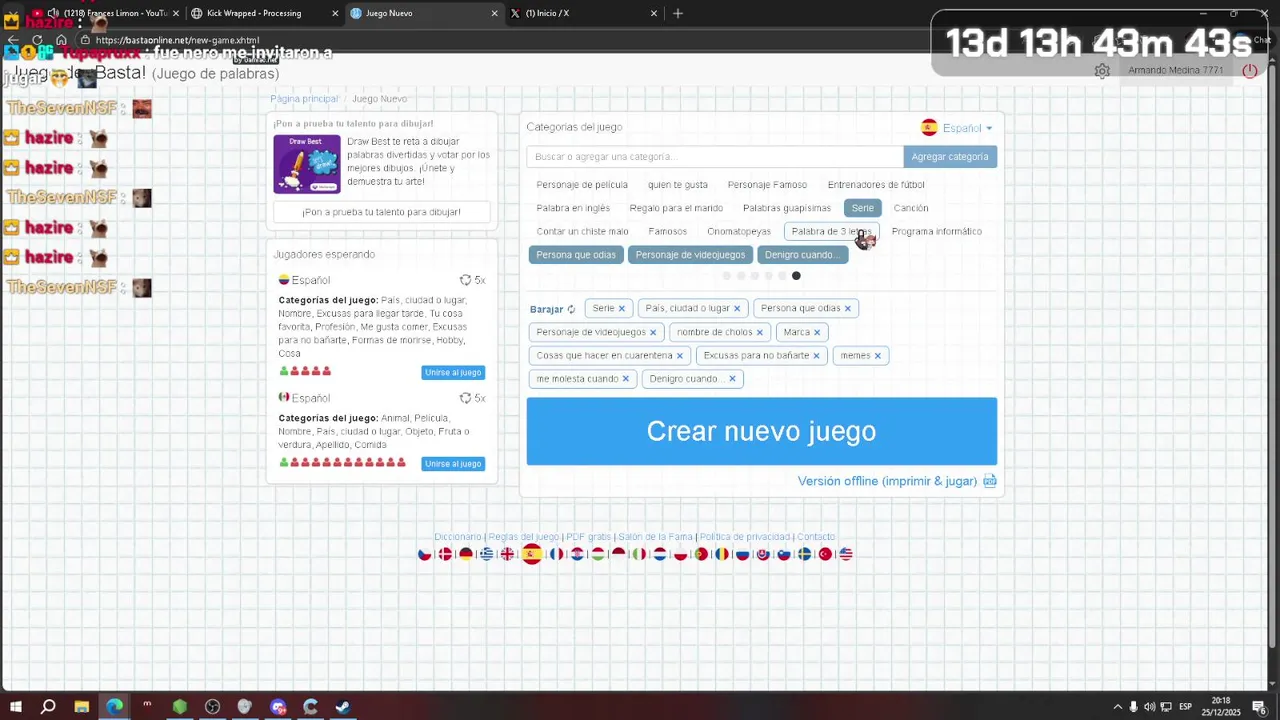This screenshot has width=1280, height=720.
Task: Click the Windows Start button
Action: (16, 706)
